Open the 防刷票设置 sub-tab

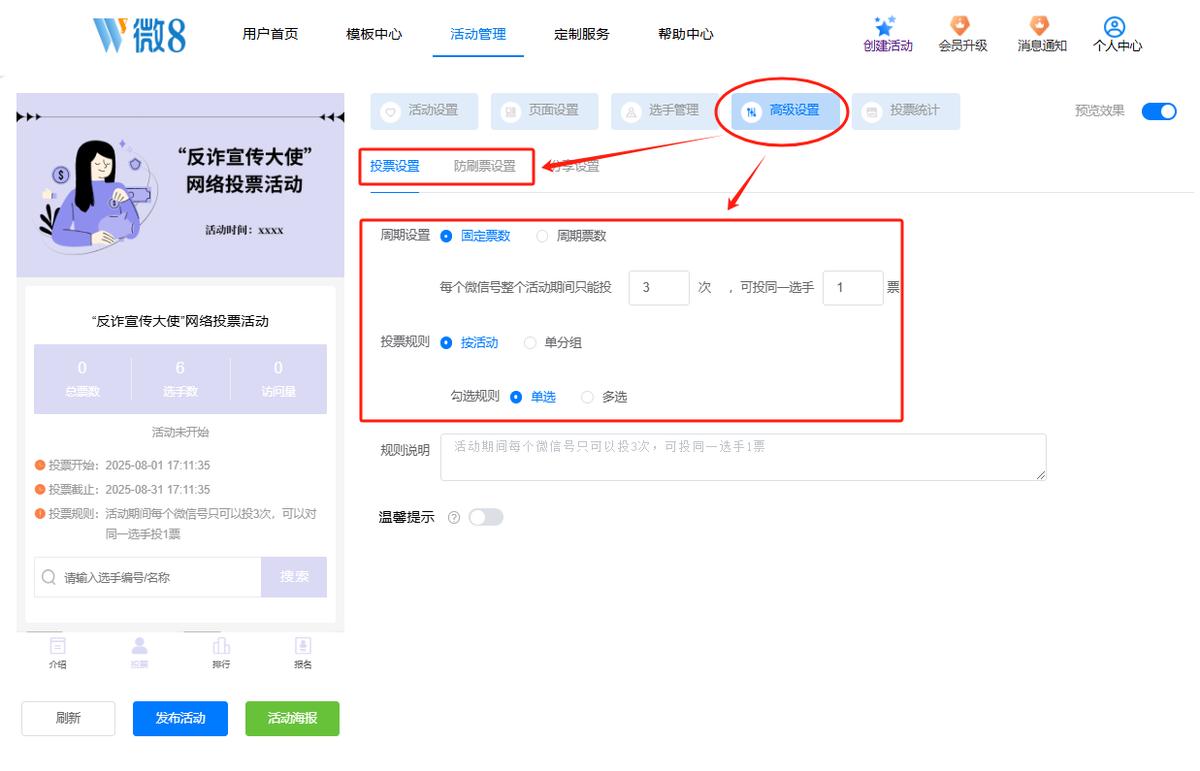(x=485, y=167)
